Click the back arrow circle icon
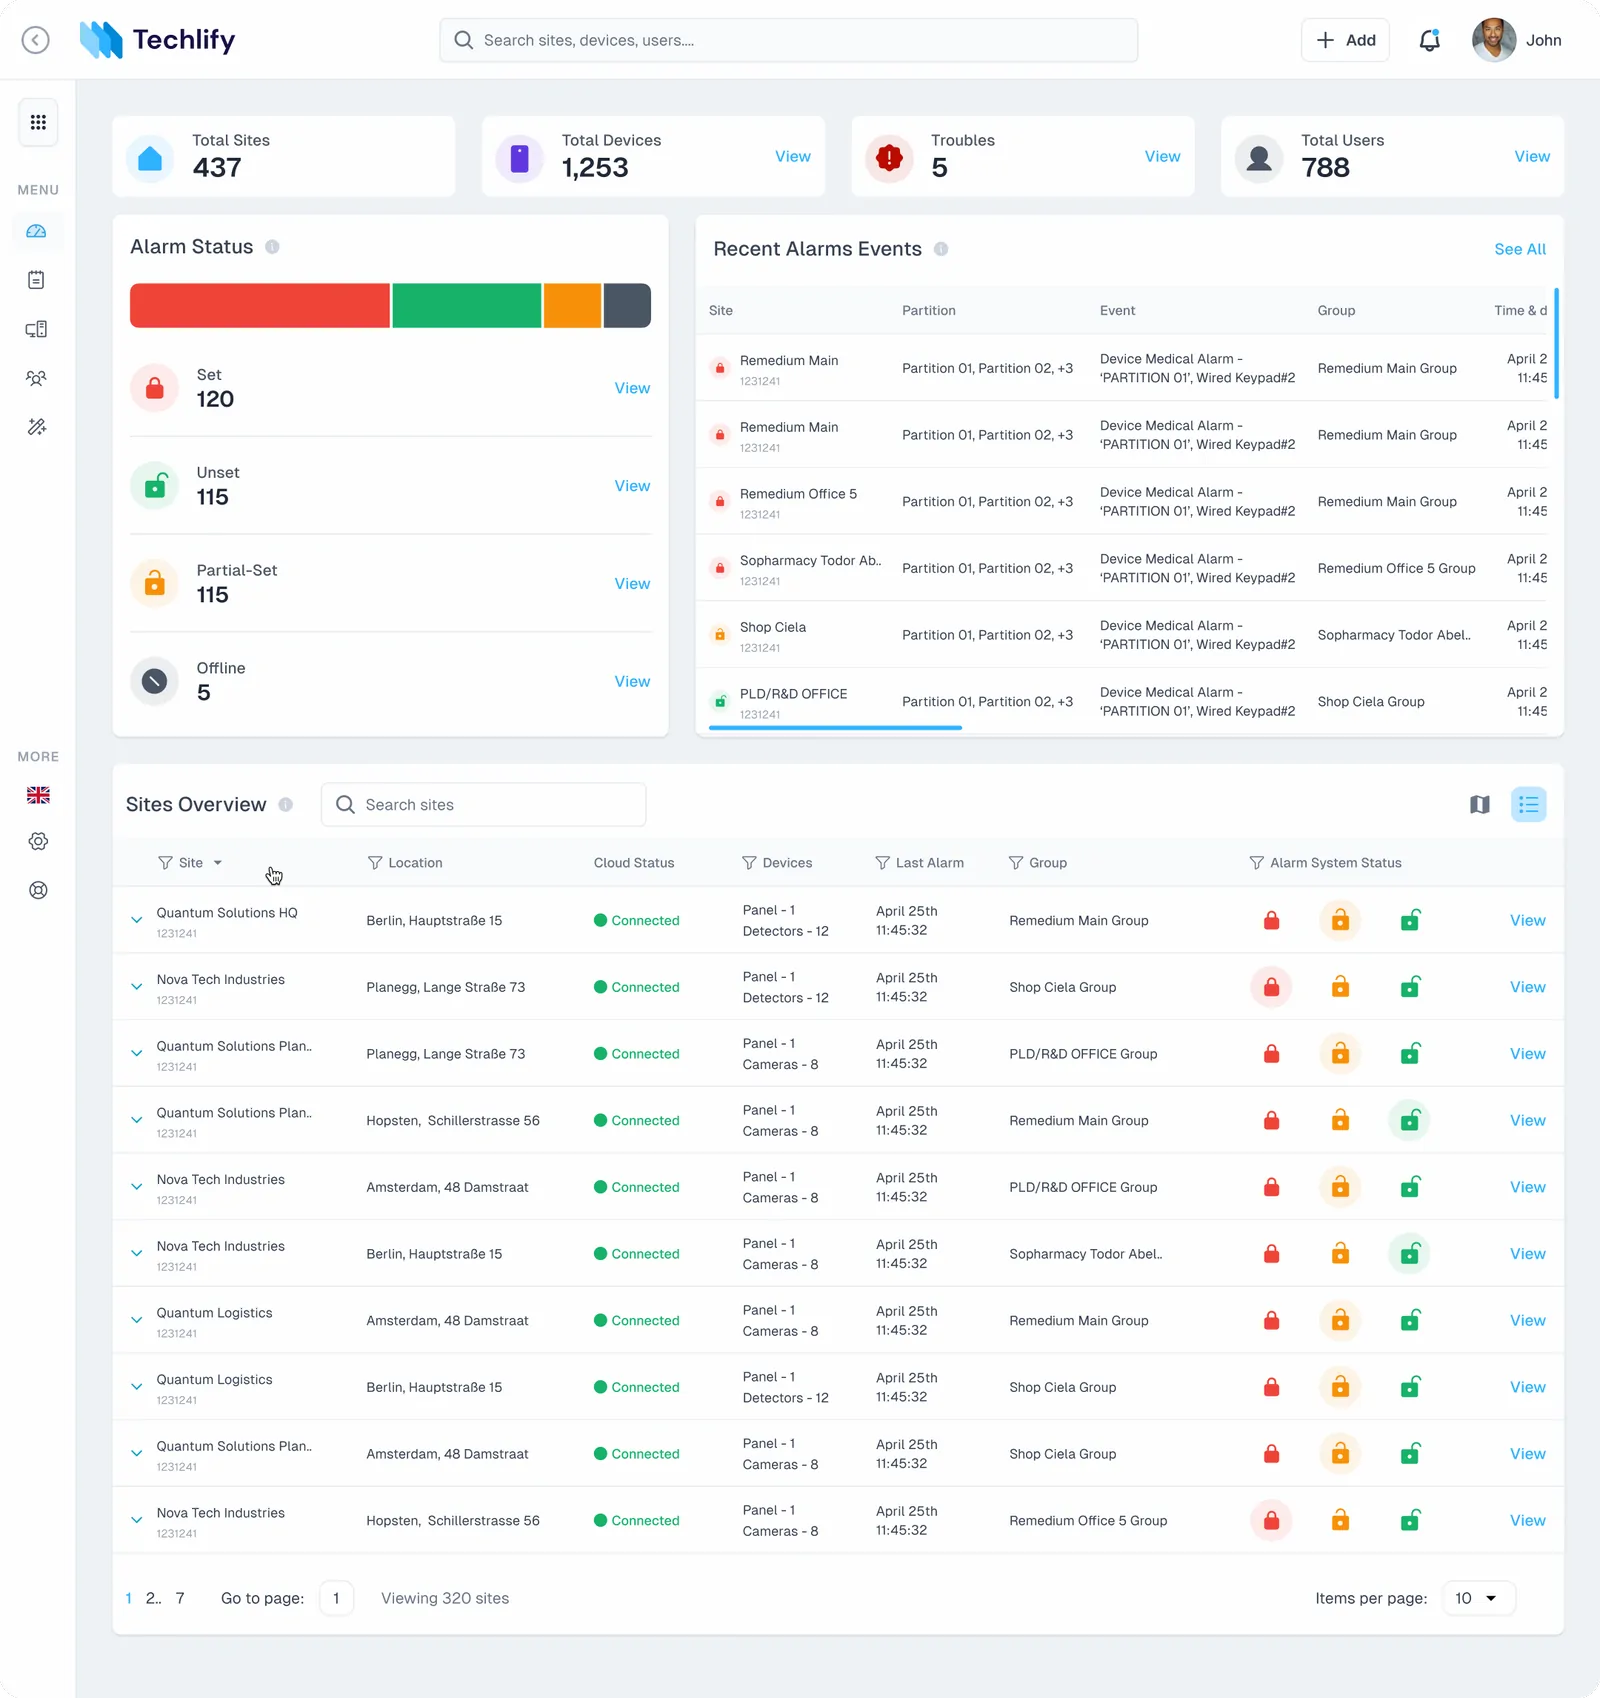1600x1698 pixels. 36,40
